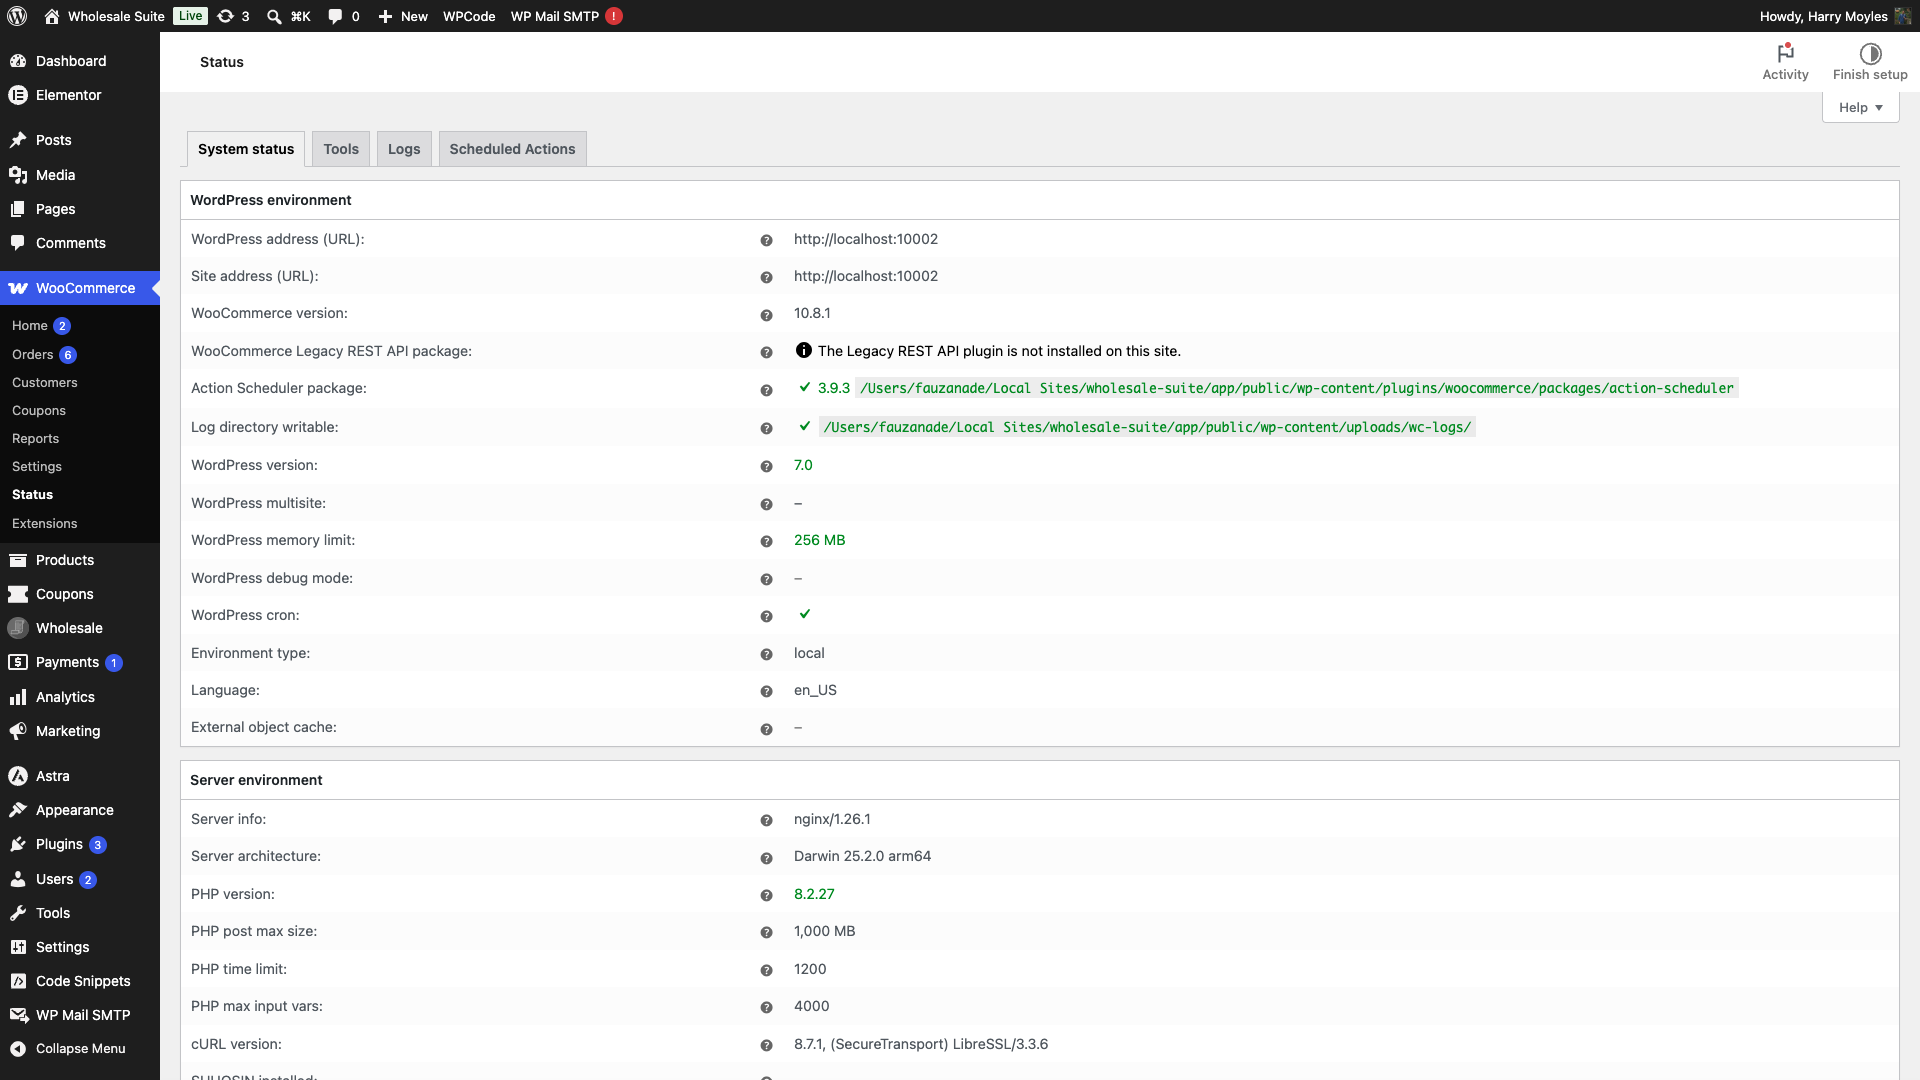The width and height of the screenshot is (1920, 1080).
Task: Click the WP Mail SMTP red alert badge
Action: pos(614,16)
